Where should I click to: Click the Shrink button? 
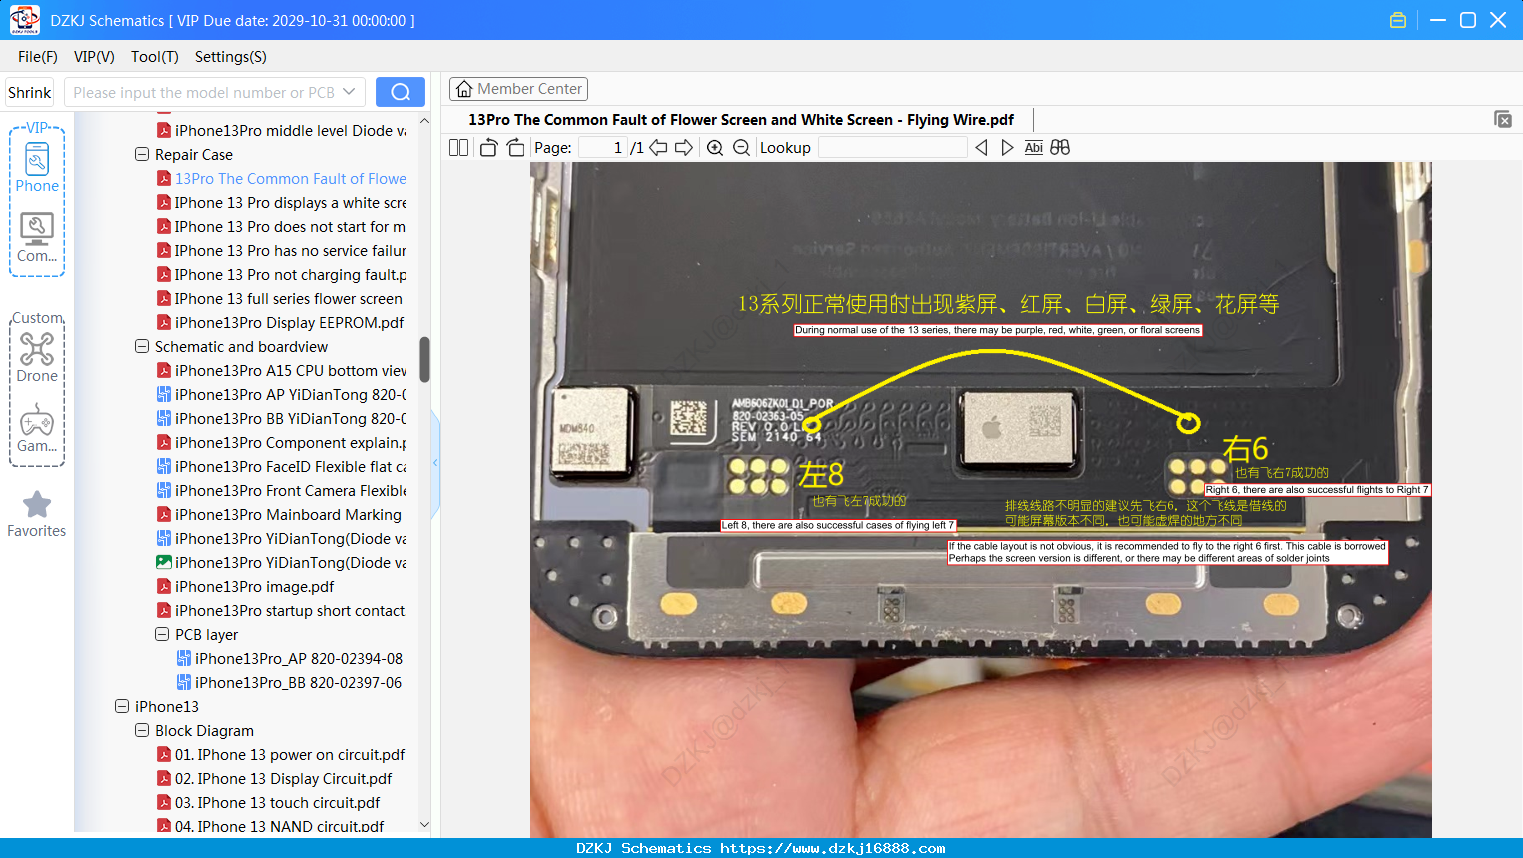tap(29, 92)
